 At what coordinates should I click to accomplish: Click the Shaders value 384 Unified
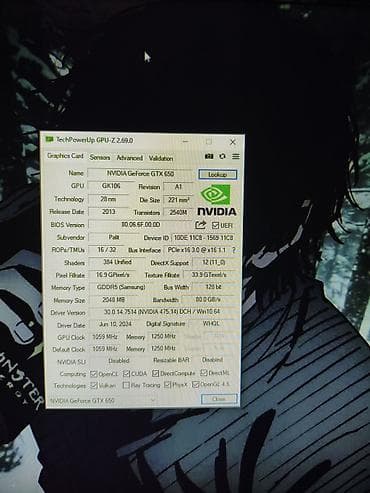point(117,262)
